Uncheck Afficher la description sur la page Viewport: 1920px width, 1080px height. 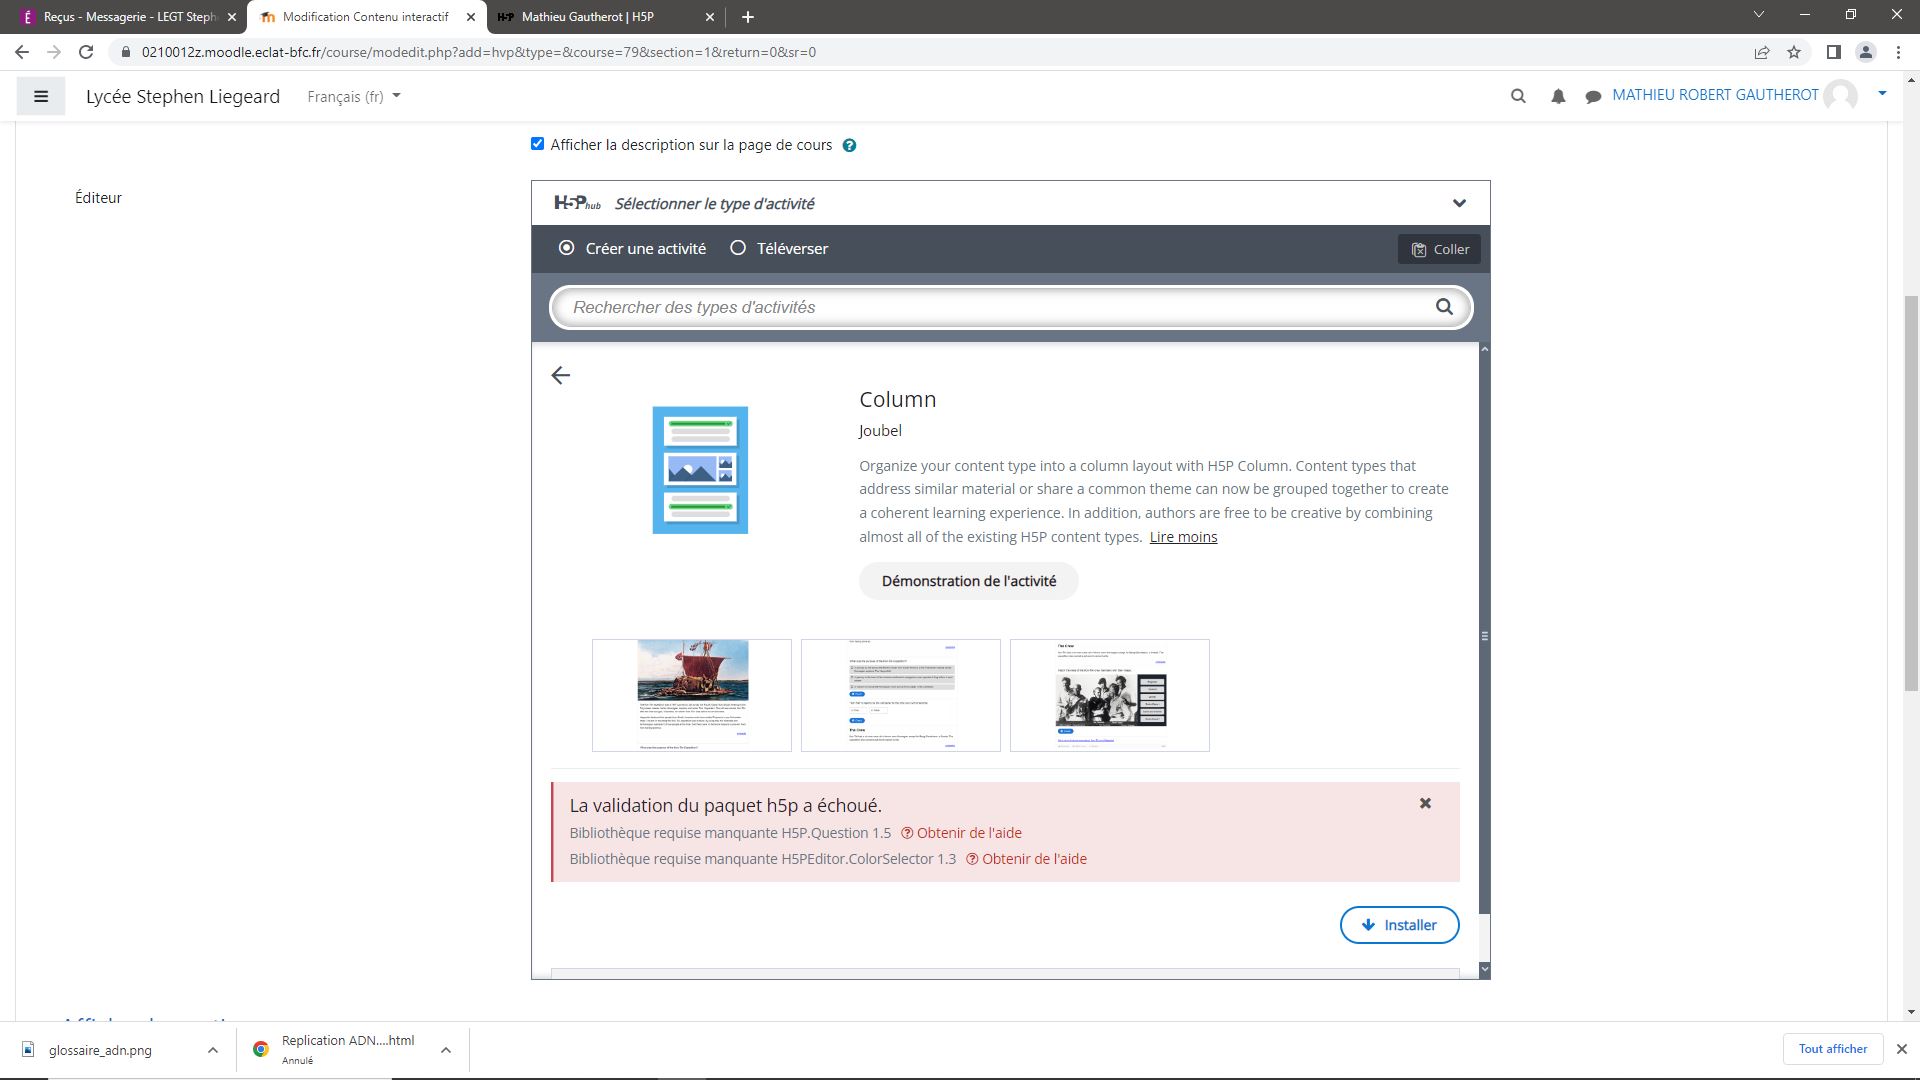click(538, 144)
